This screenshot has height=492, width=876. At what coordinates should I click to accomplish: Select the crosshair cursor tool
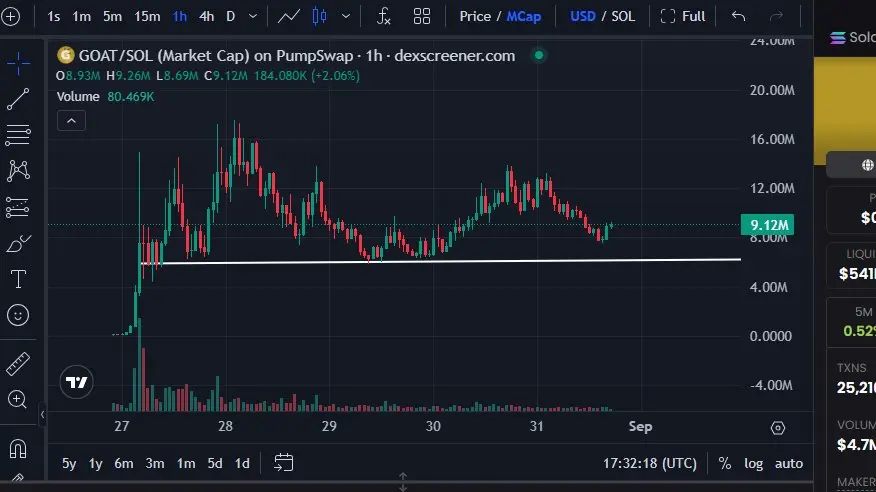point(18,63)
